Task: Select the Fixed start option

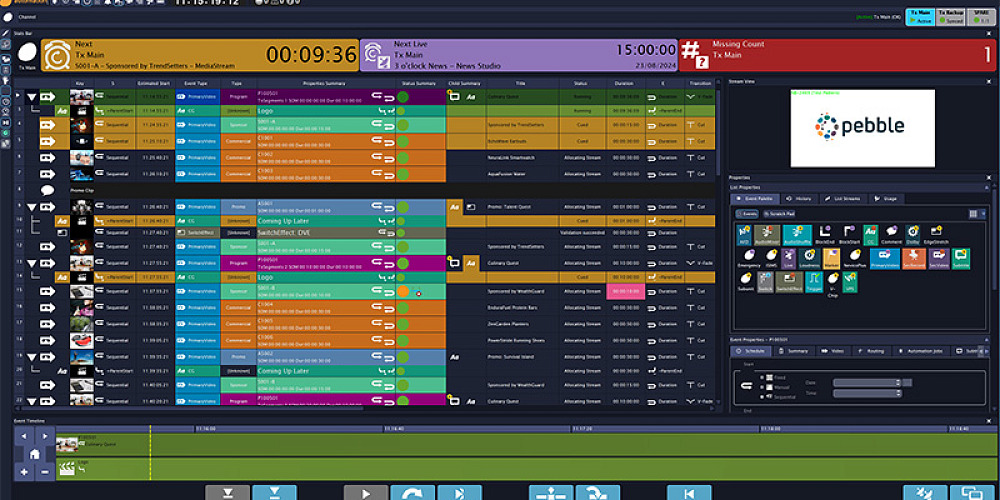Action: pos(763,377)
